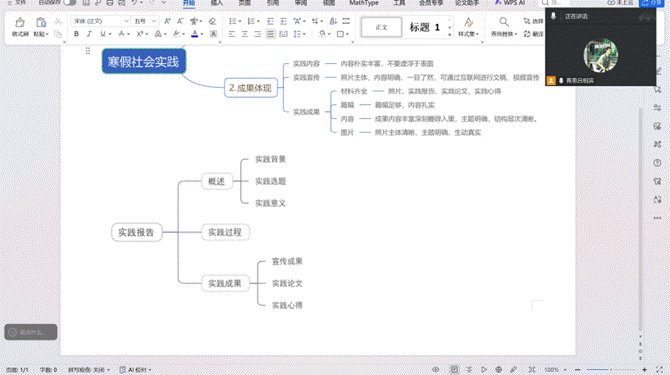Expand the font color dropdown arrow
Viewport: 670px width, 375px height.
202,34
